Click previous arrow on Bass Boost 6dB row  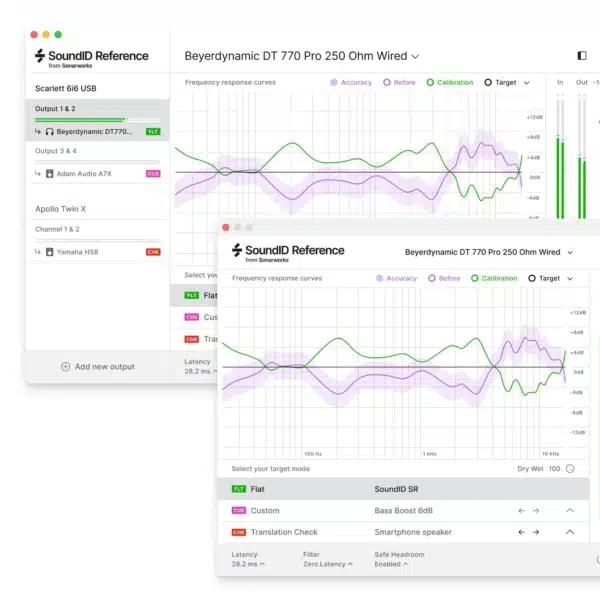[521, 510]
